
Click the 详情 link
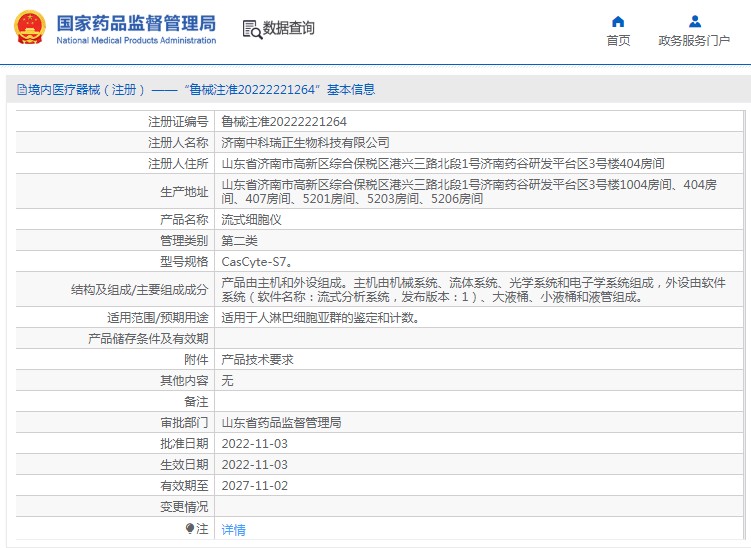[233, 530]
